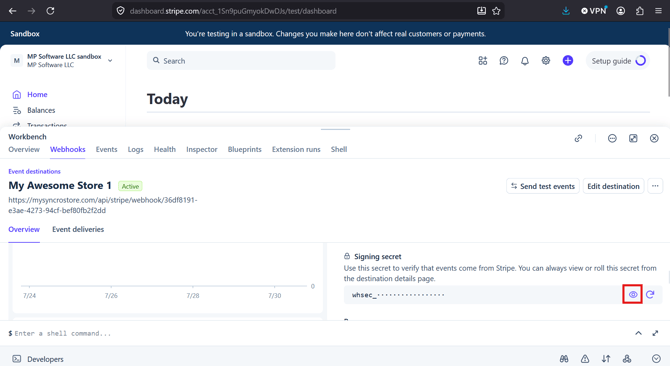
Task: Open the more options ellipsis menu
Action: point(655,186)
